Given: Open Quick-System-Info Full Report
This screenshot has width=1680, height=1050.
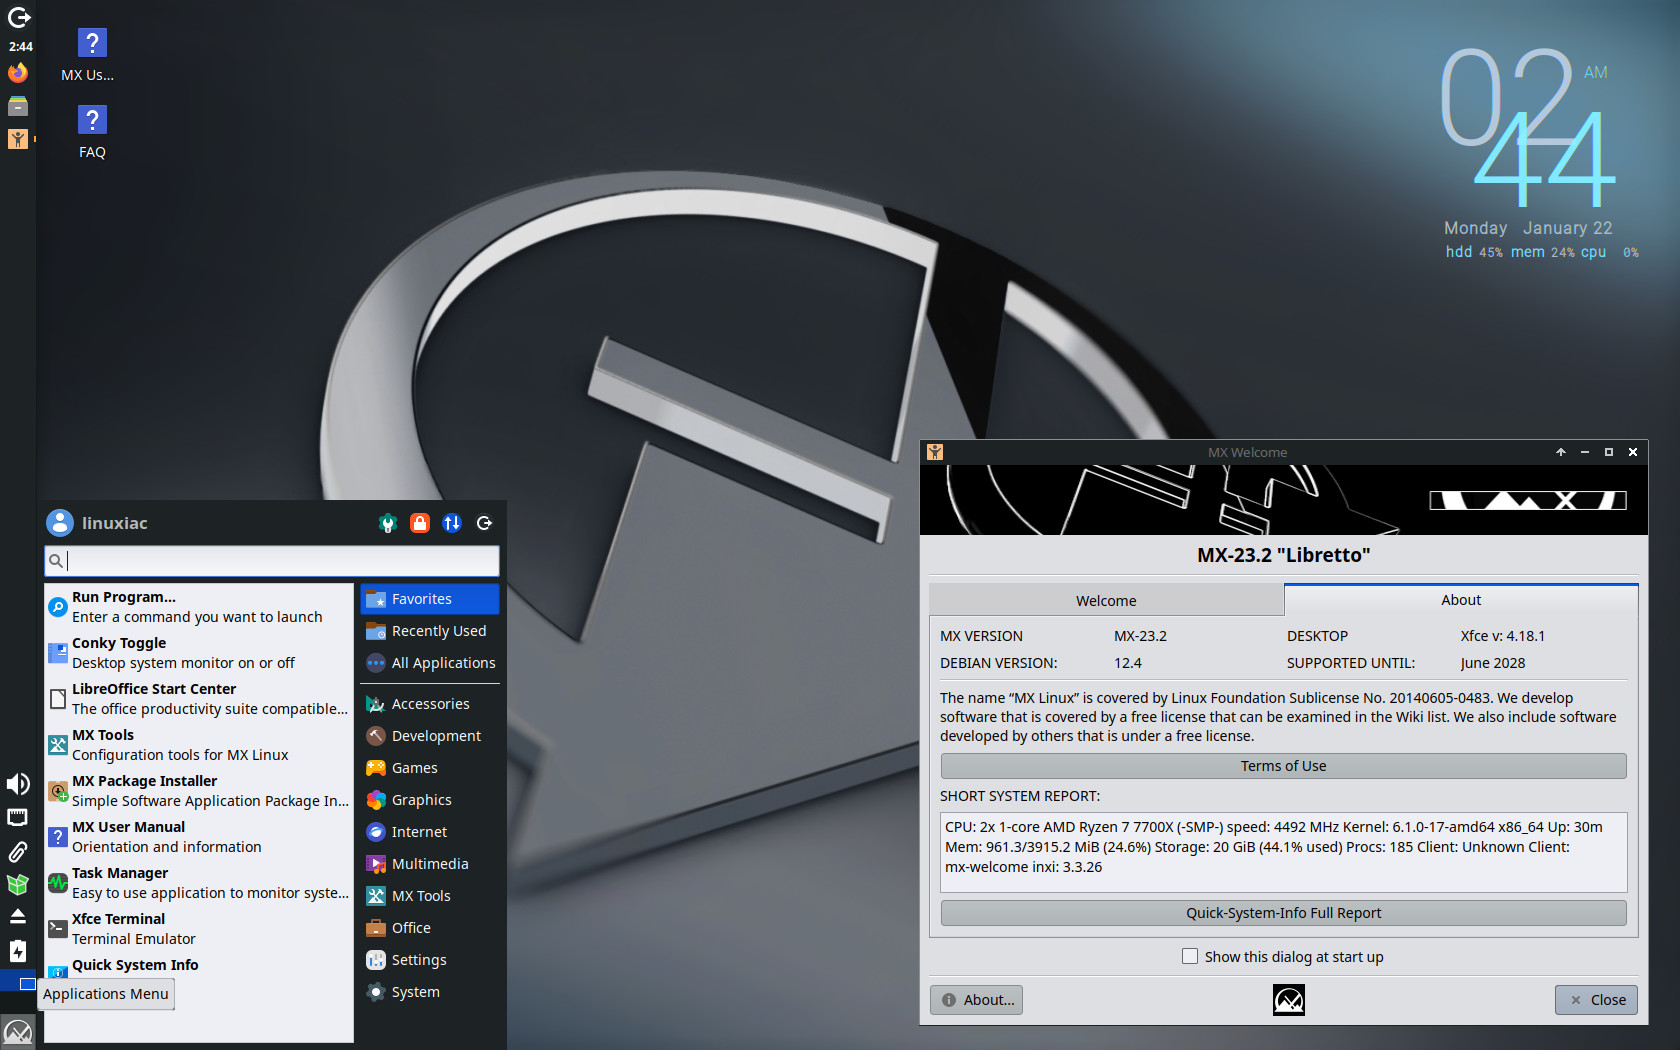Looking at the screenshot, I should 1283,913.
